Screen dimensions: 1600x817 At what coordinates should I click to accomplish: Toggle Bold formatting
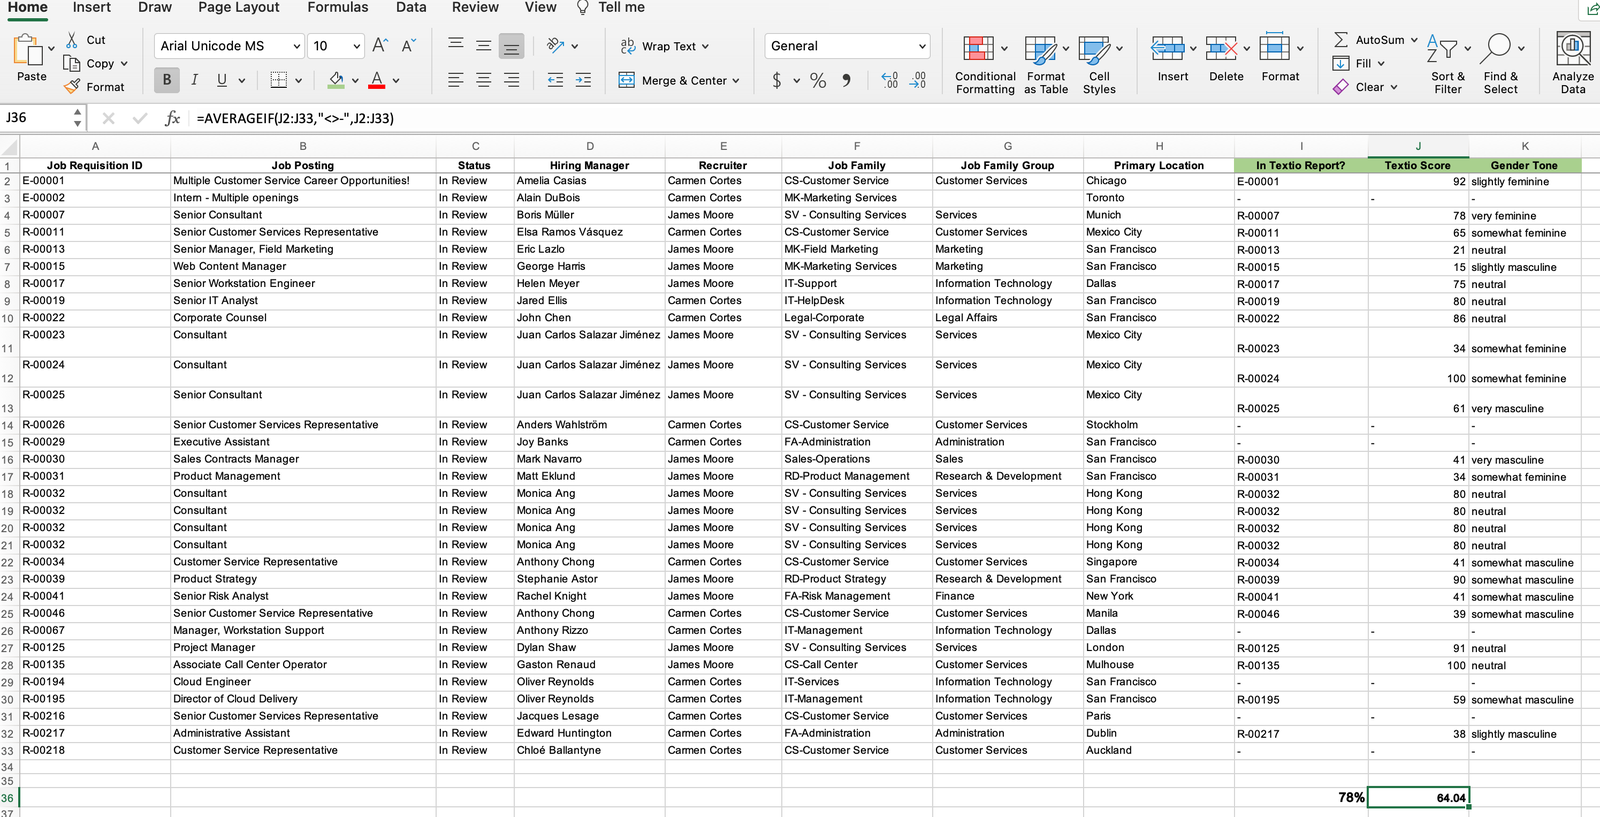(x=167, y=80)
